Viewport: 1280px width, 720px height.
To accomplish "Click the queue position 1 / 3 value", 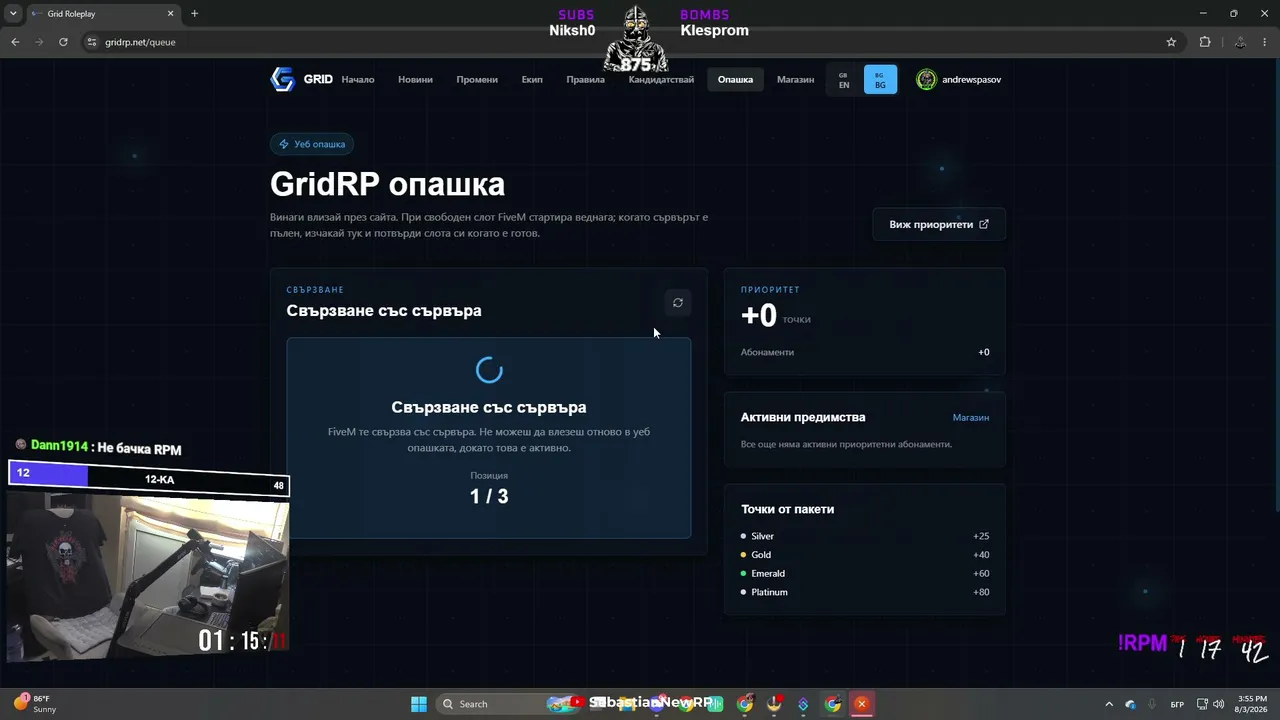I will pos(489,496).
